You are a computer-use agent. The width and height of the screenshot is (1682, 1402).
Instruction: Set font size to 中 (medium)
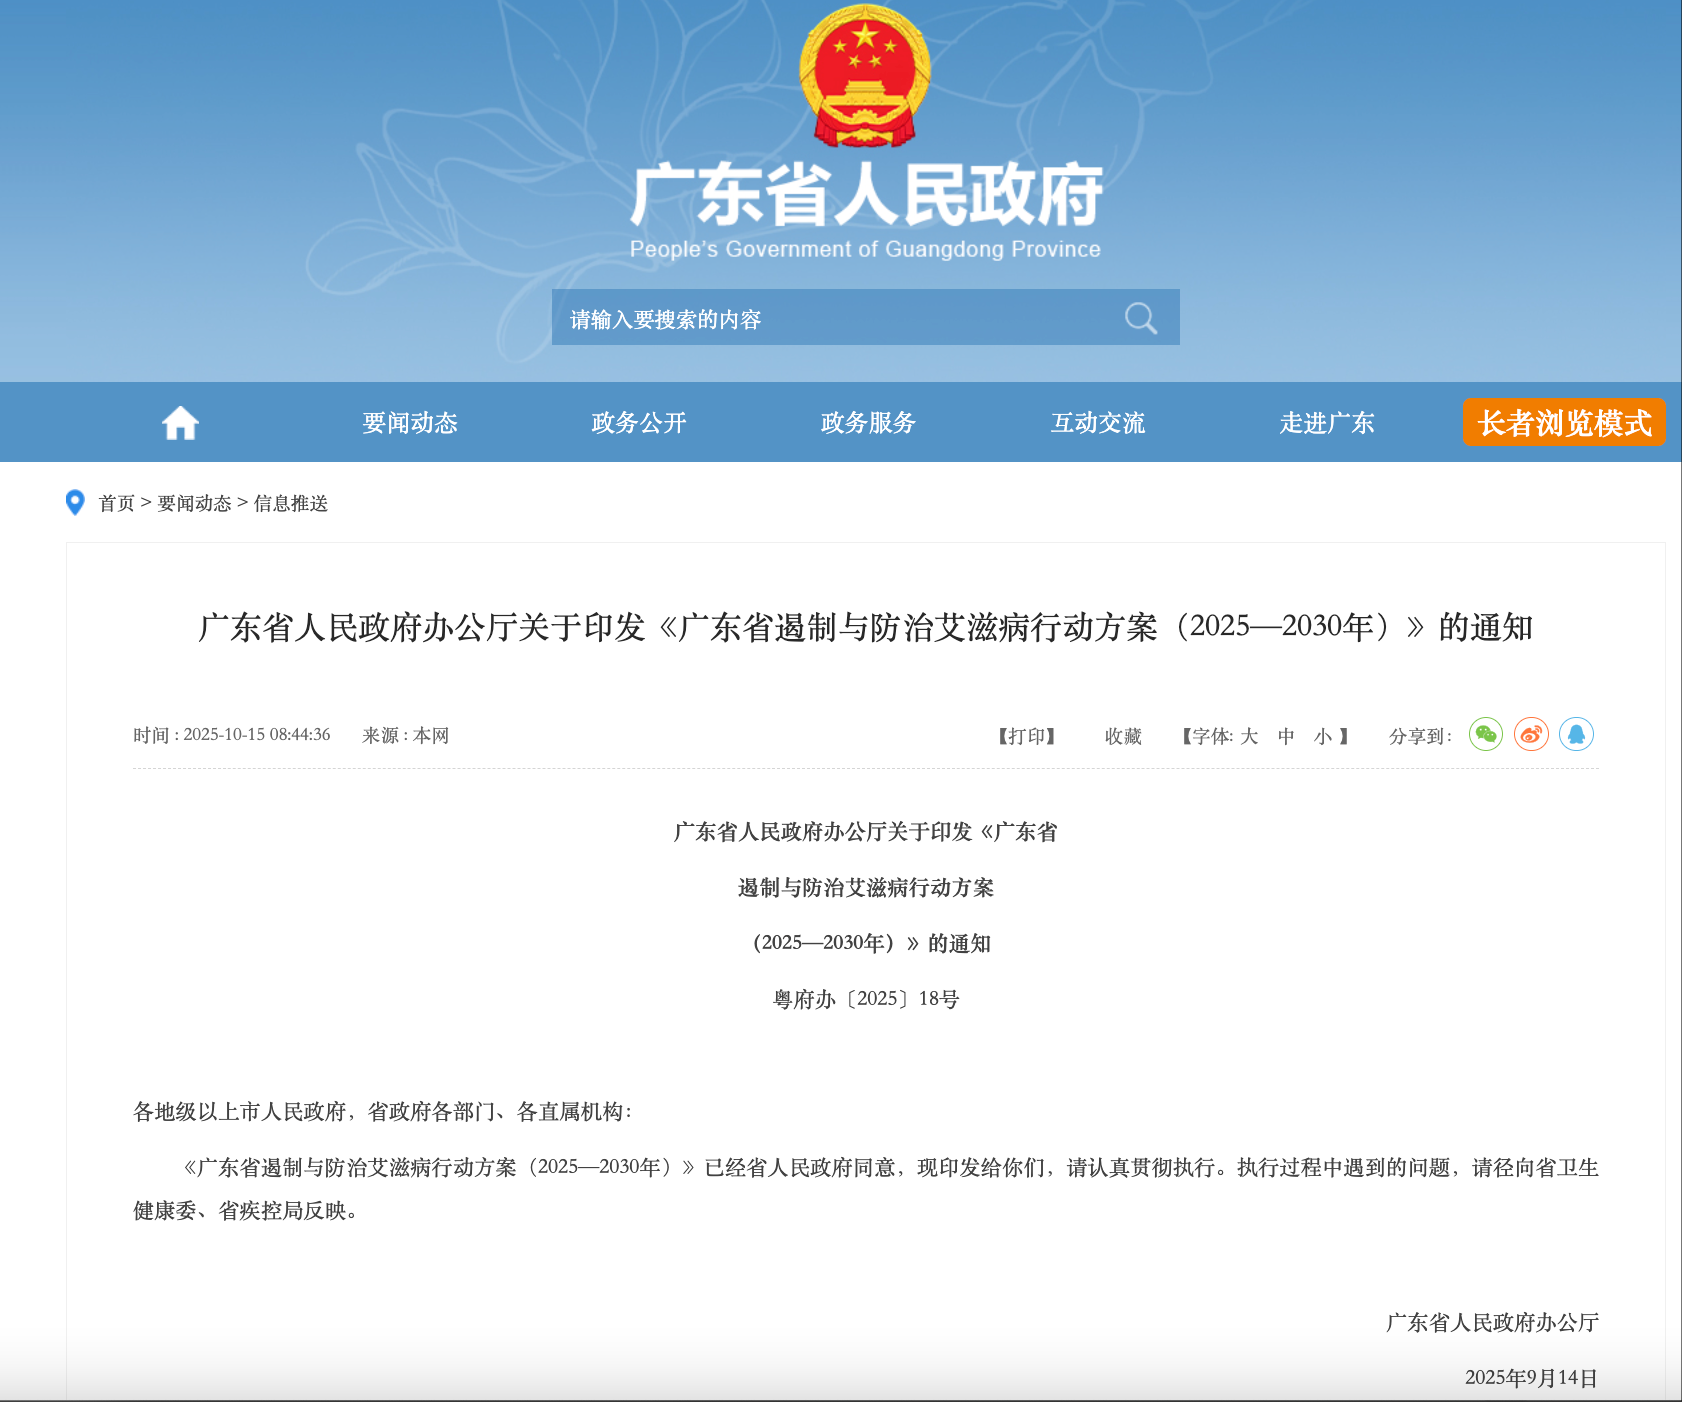1286,736
